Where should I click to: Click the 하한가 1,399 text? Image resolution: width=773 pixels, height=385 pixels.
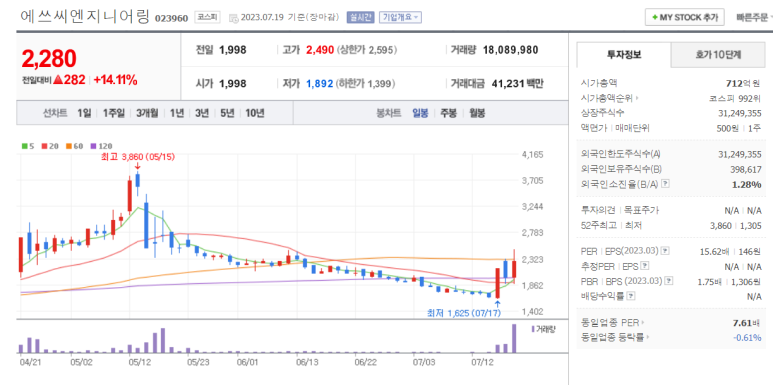[365, 84]
